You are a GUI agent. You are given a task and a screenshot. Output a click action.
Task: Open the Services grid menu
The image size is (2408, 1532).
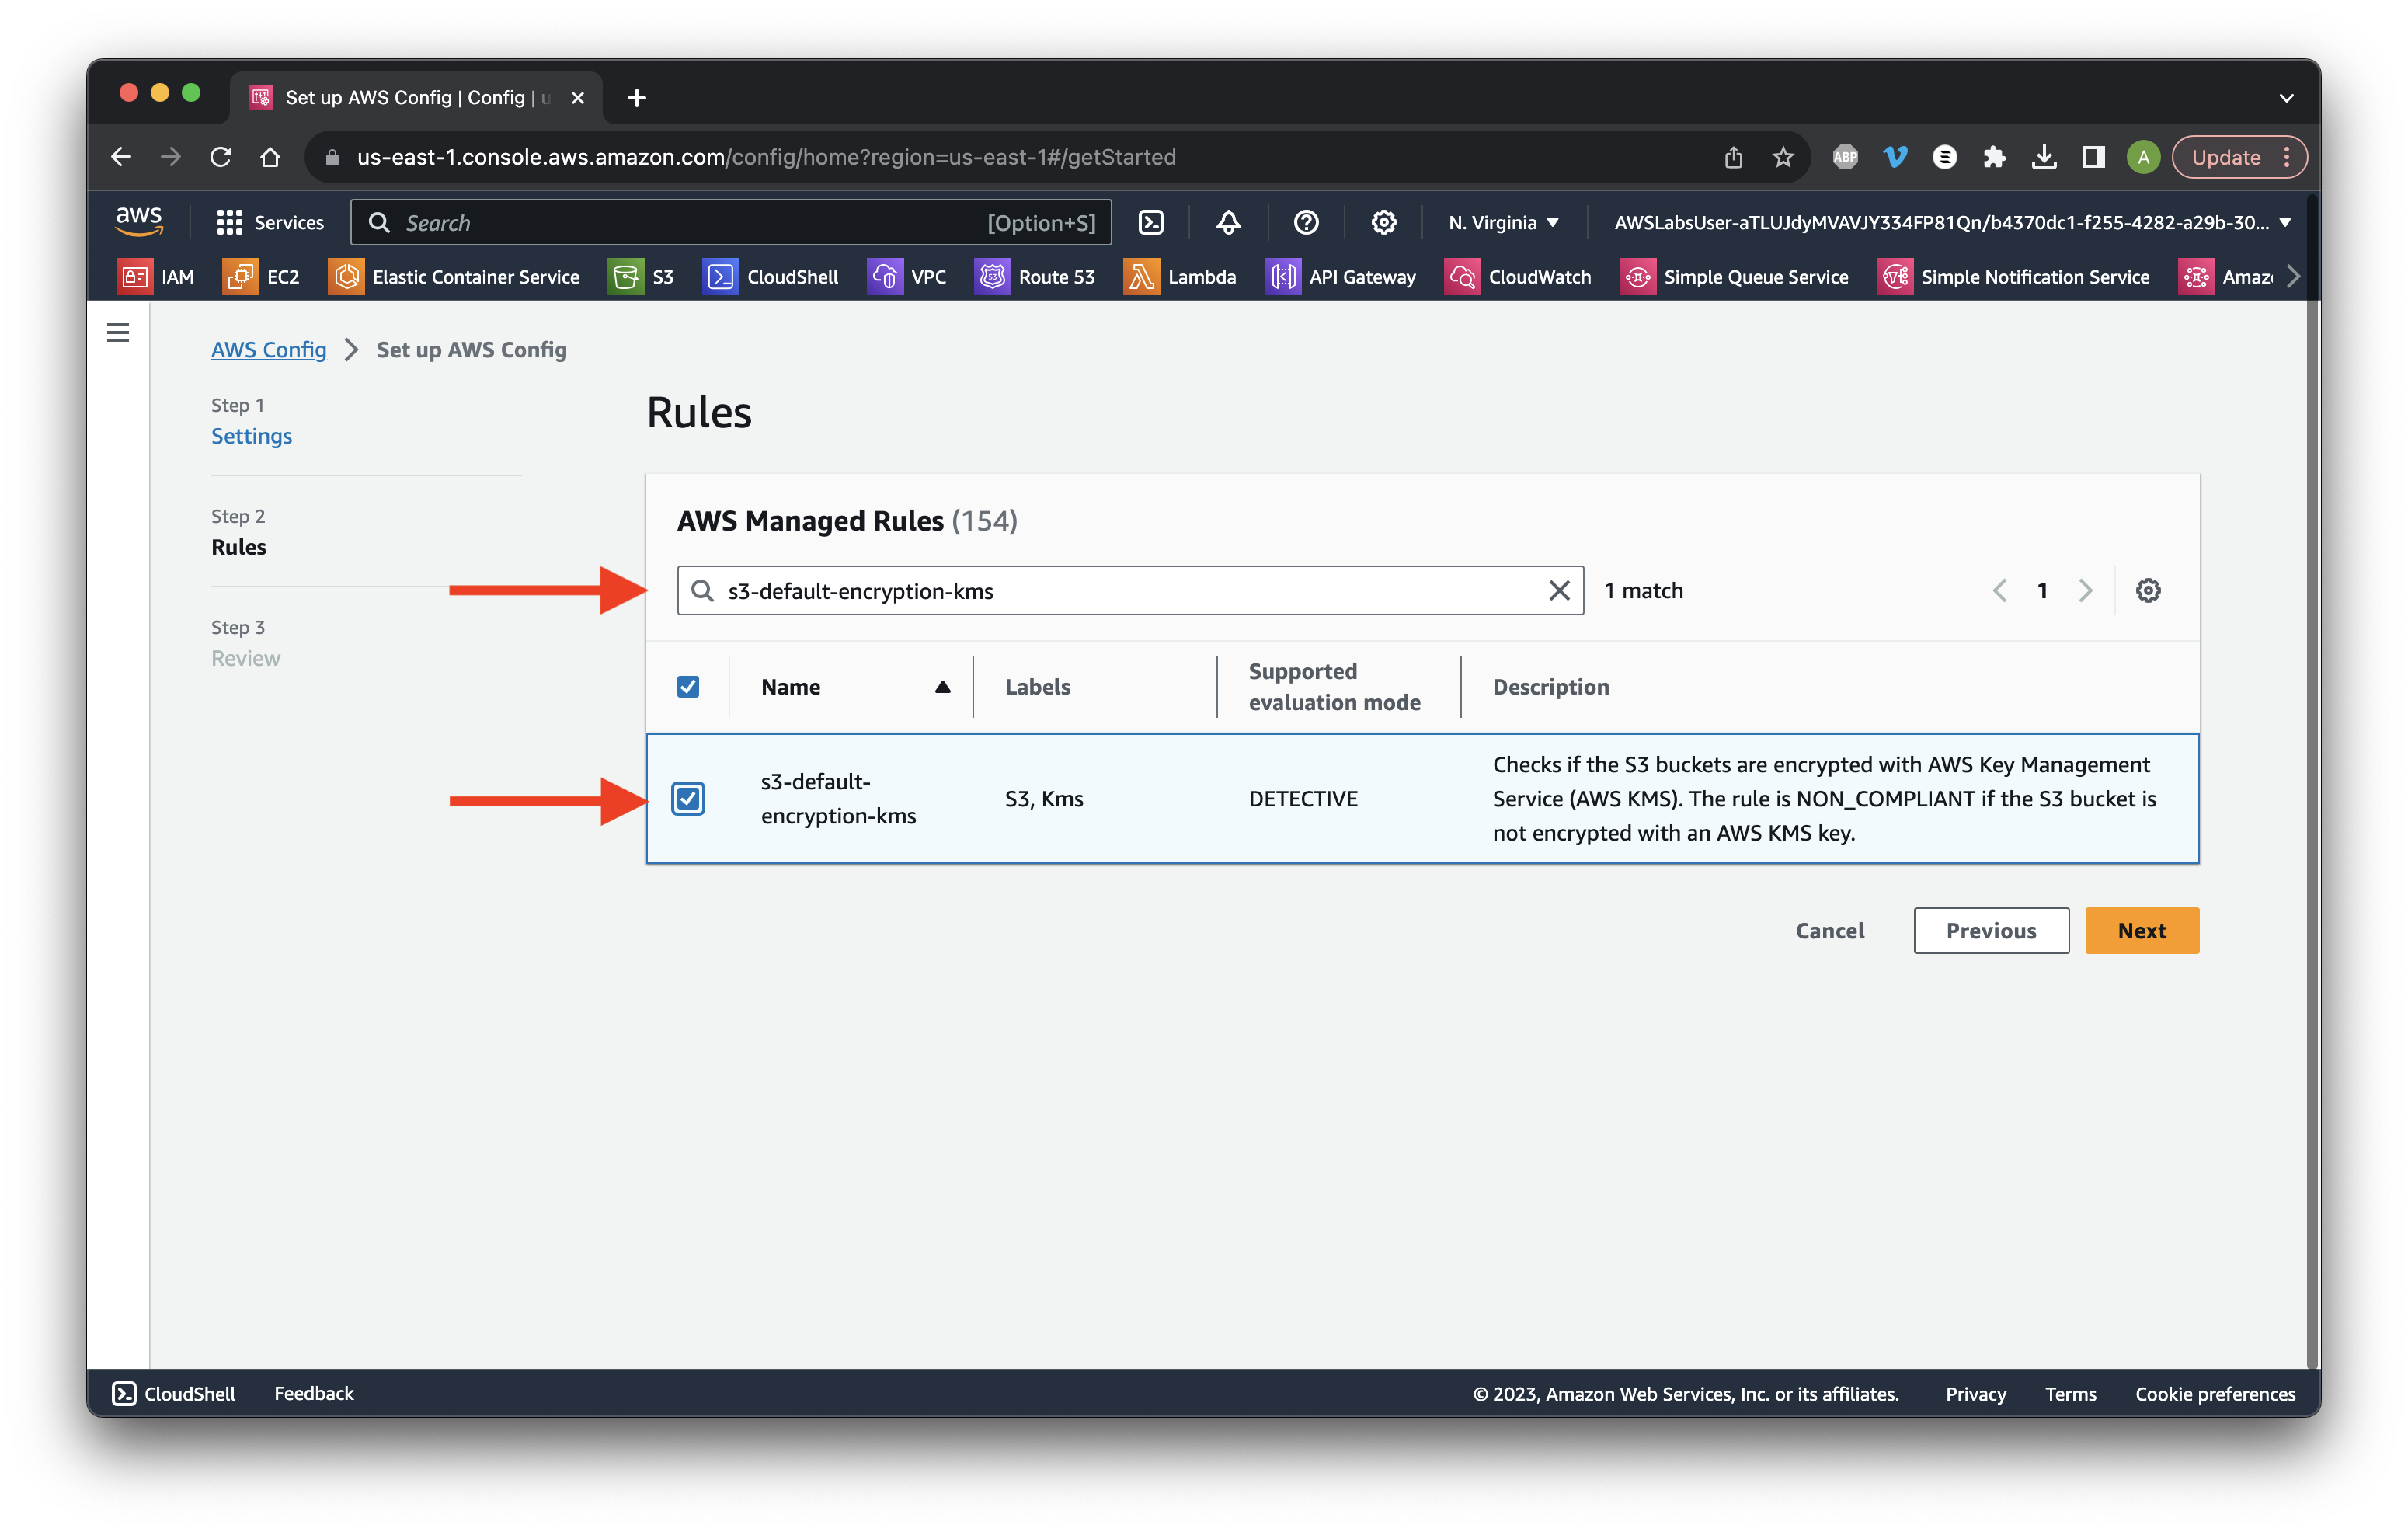[x=270, y=222]
